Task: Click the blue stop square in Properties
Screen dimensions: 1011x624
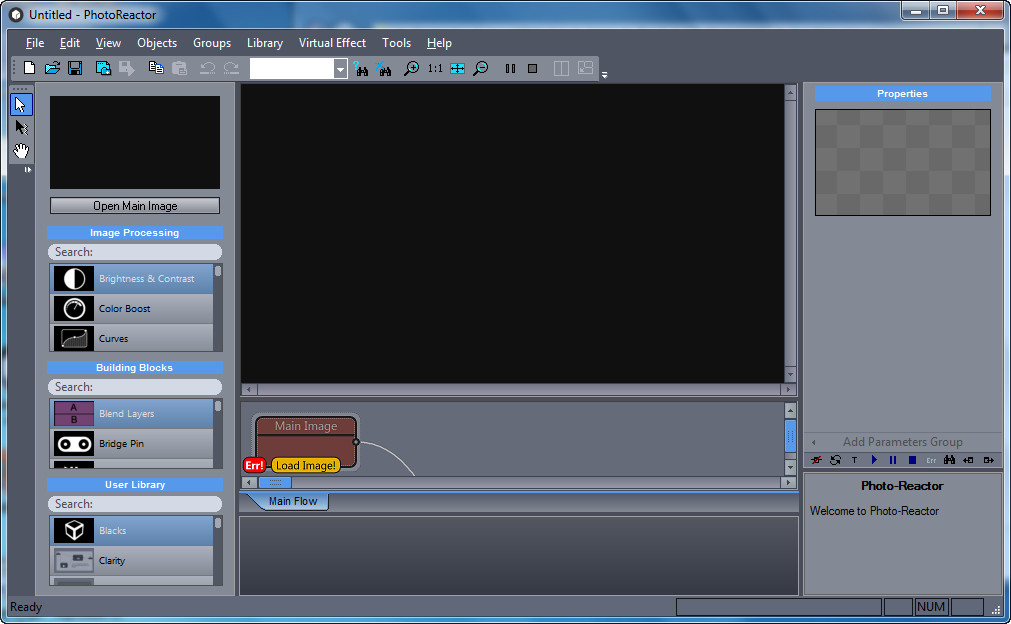Action: pos(912,460)
